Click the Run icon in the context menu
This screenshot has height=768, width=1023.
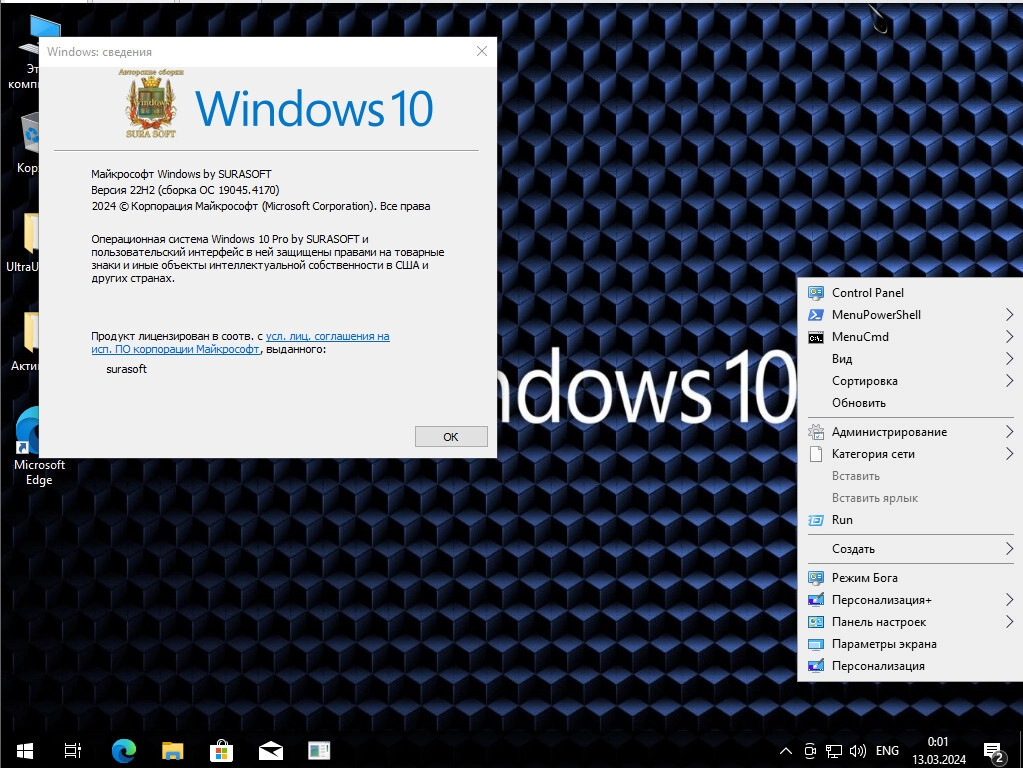pos(815,520)
